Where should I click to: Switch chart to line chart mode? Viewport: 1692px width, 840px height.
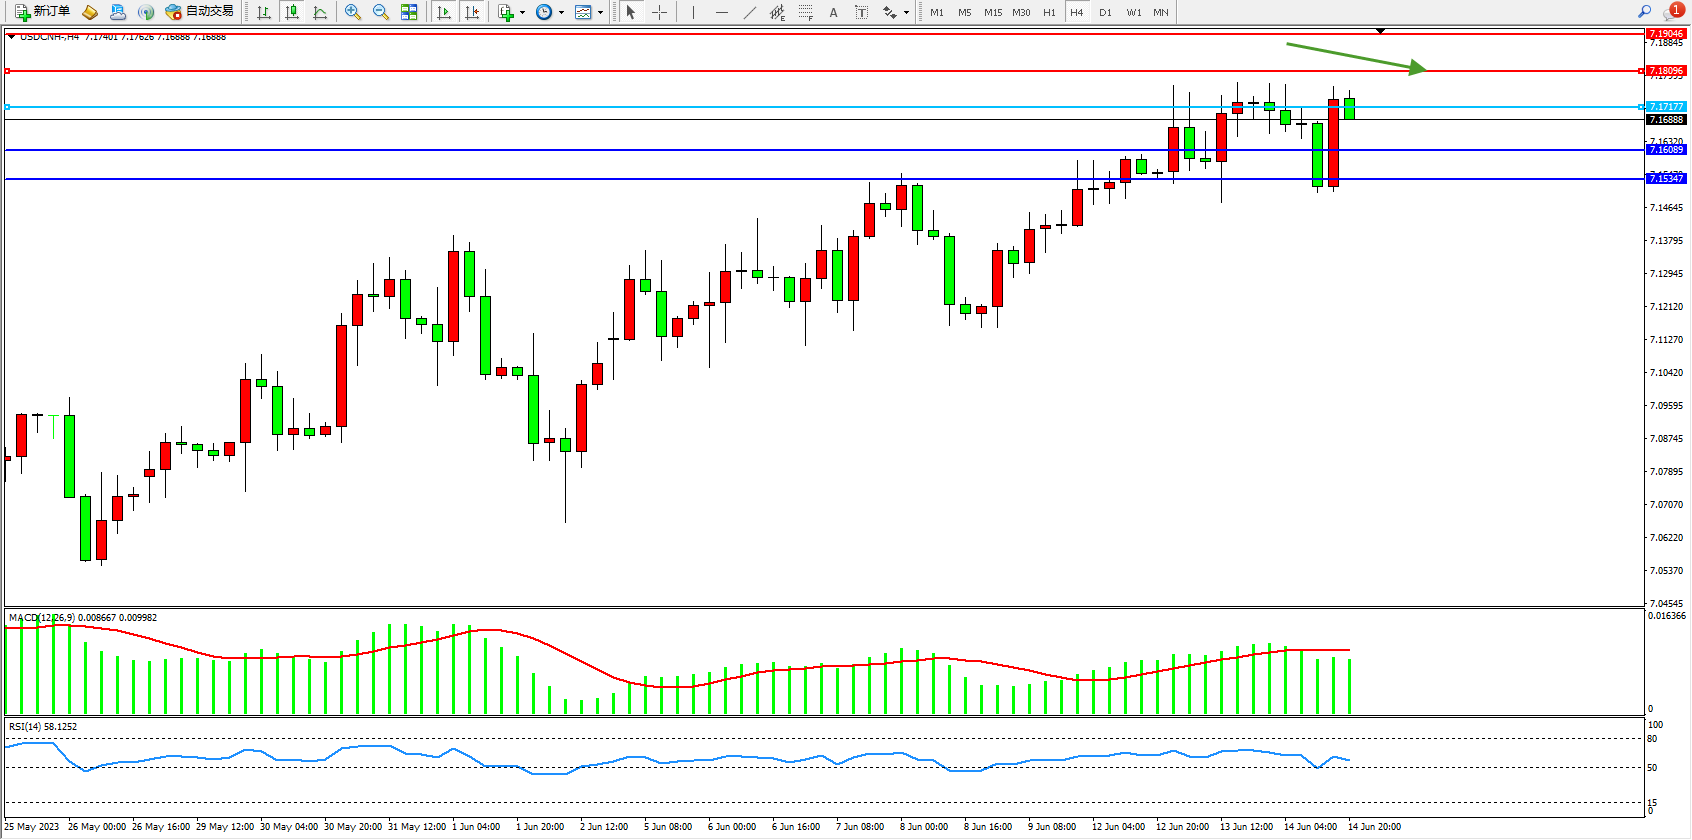click(x=320, y=12)
